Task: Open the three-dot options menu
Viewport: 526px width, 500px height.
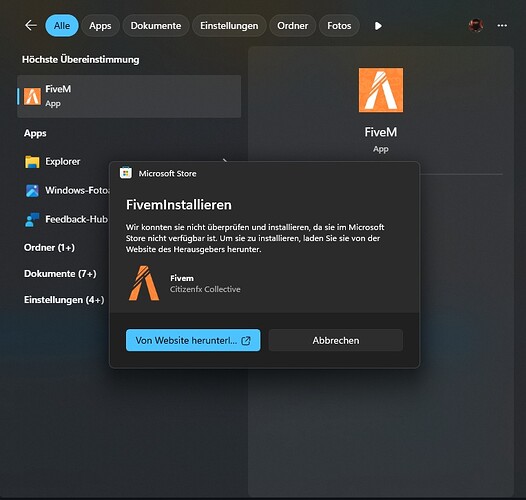Action: [502, 26]
